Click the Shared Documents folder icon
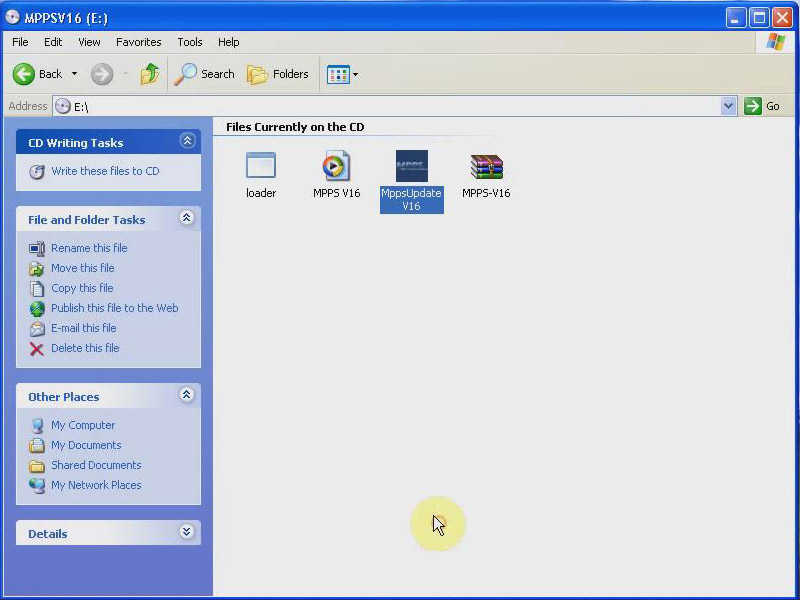Viewport: 800px width, 600px height. coord(37,466)
